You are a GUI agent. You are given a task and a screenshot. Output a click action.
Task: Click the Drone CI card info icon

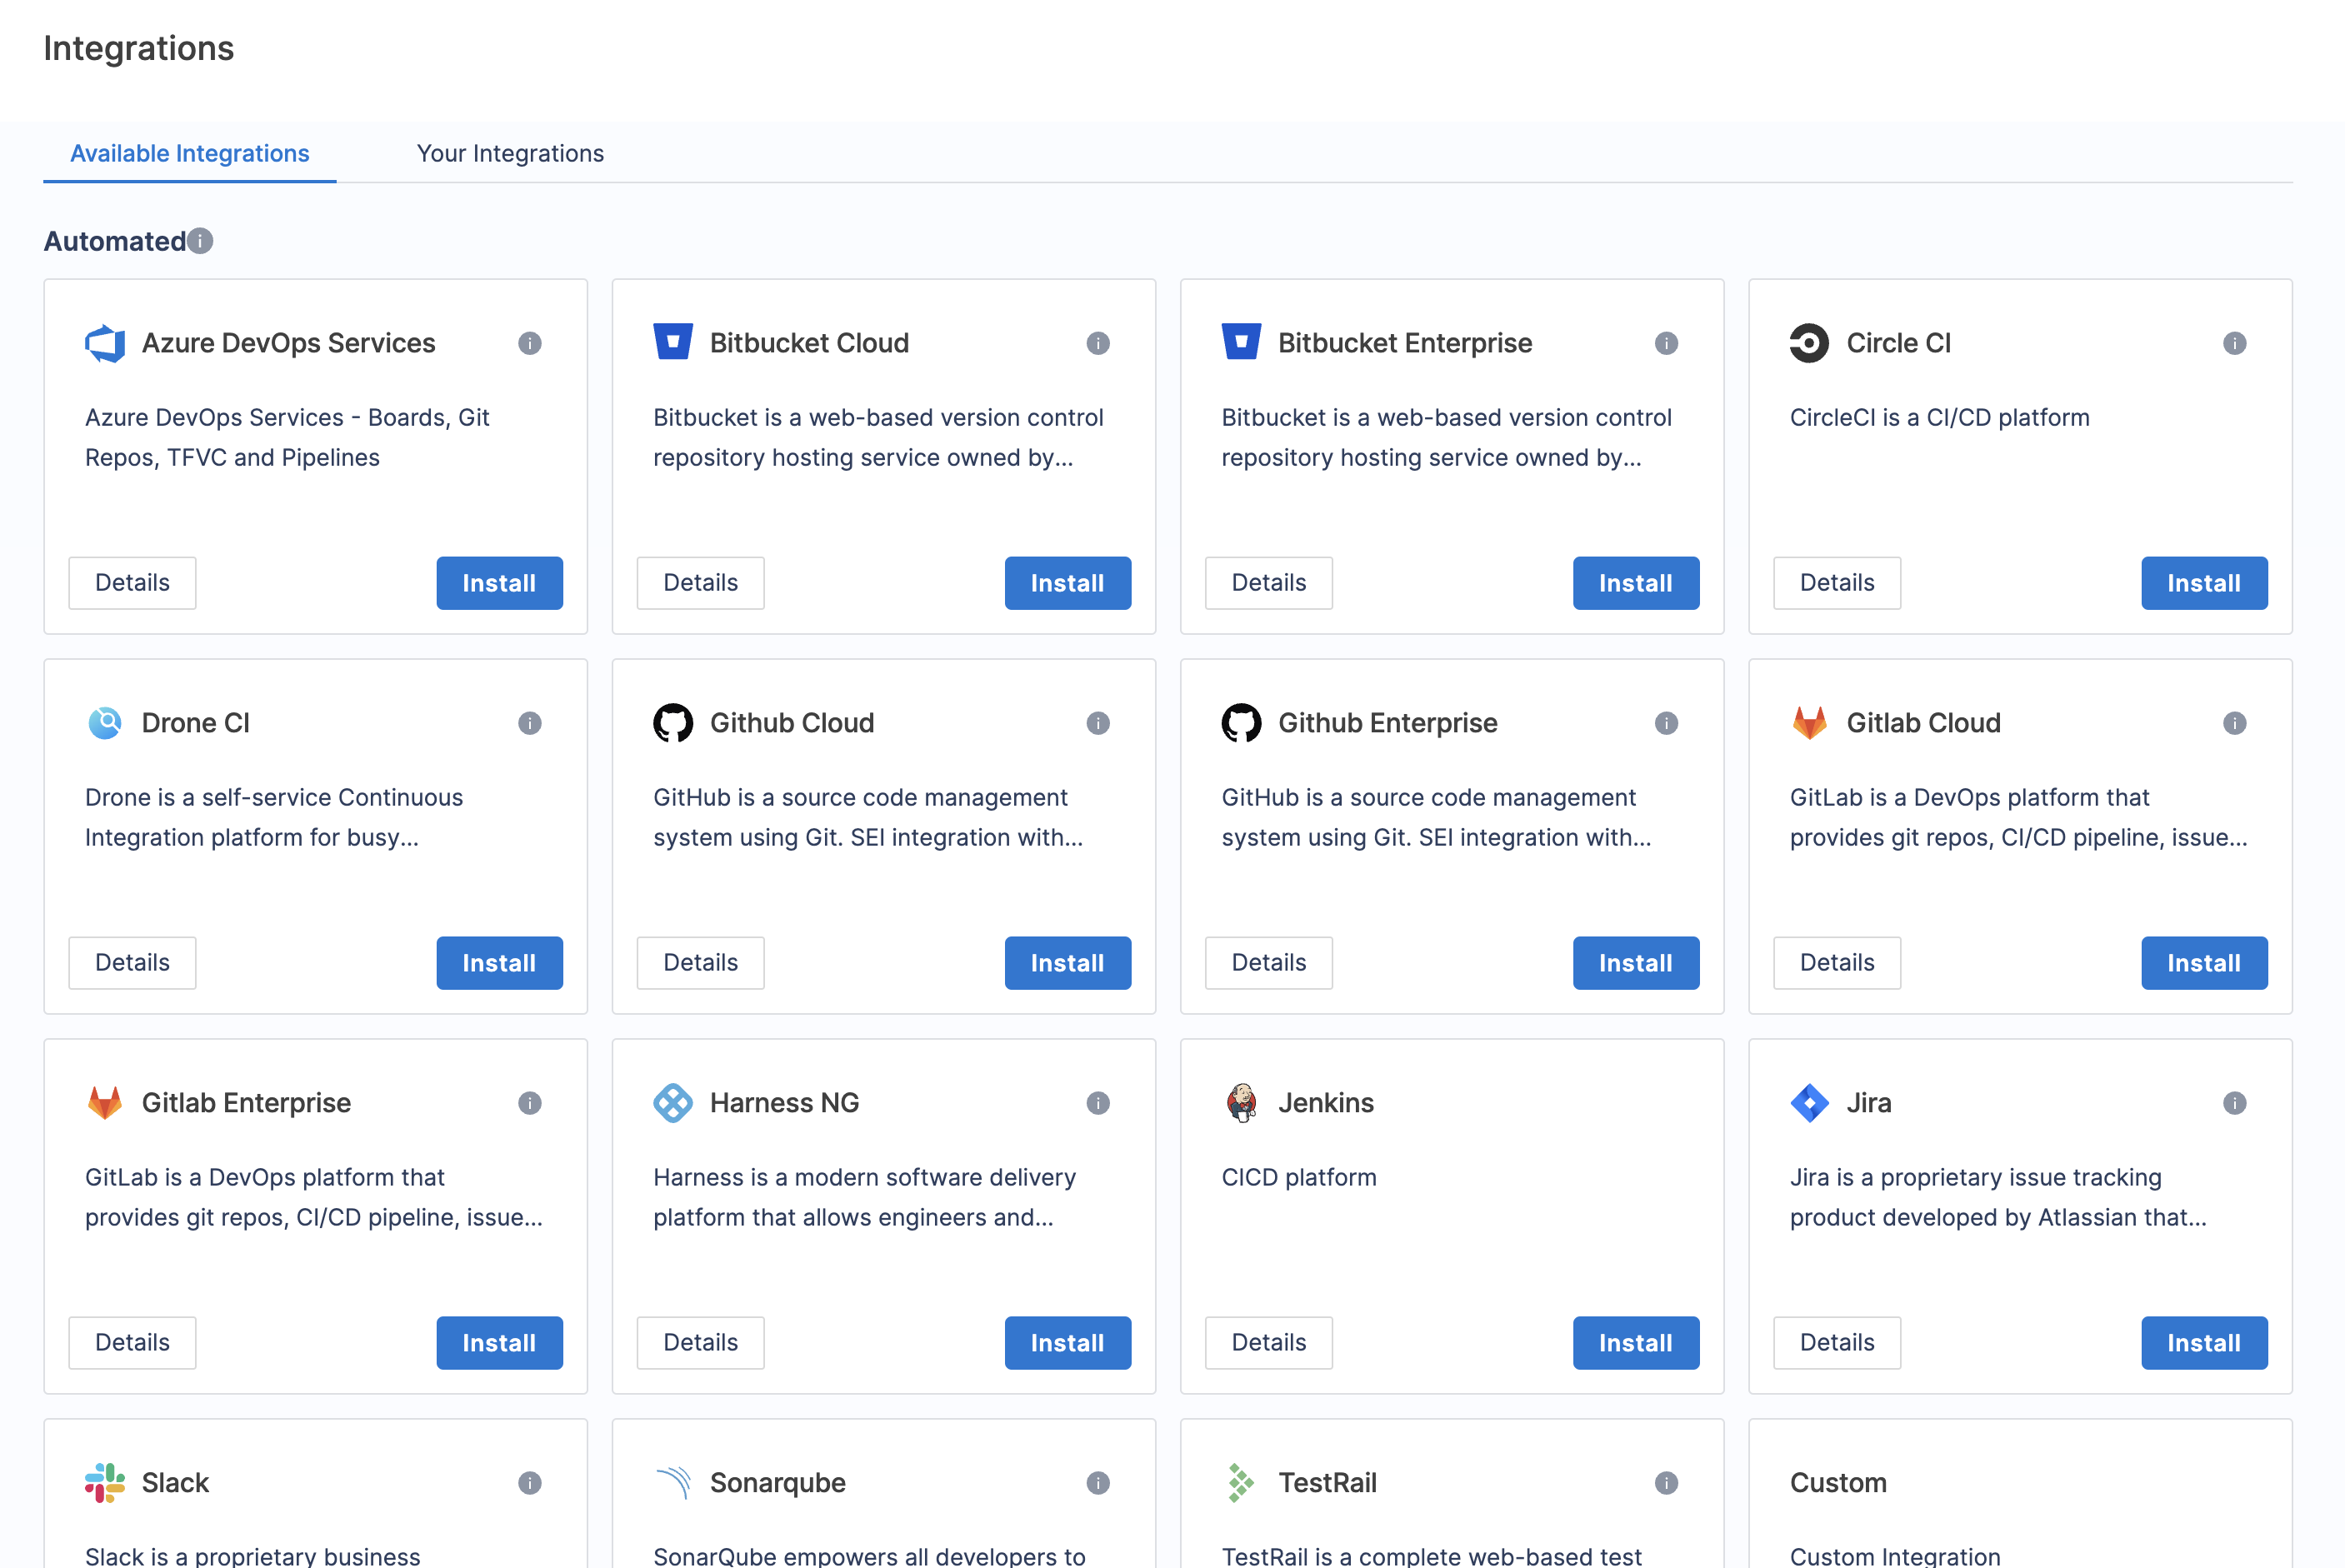[x=529, y=722]
